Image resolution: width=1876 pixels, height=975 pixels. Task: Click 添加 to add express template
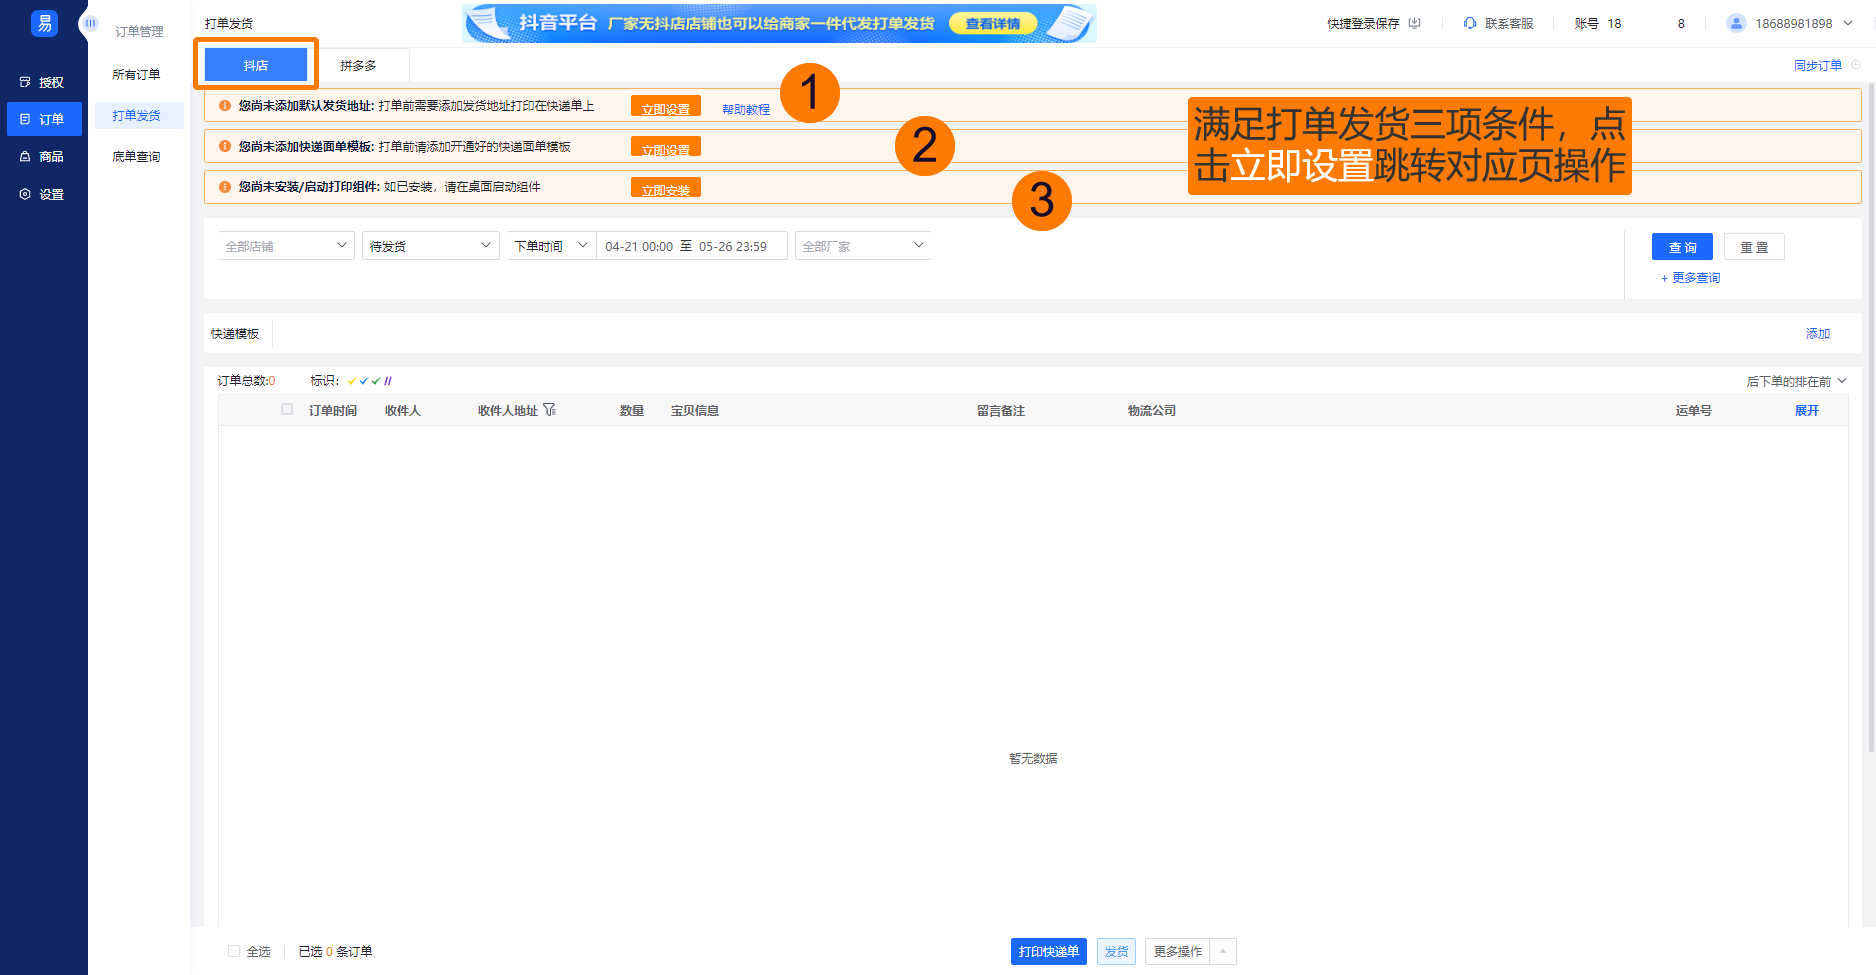click(x=1818, y=334)
